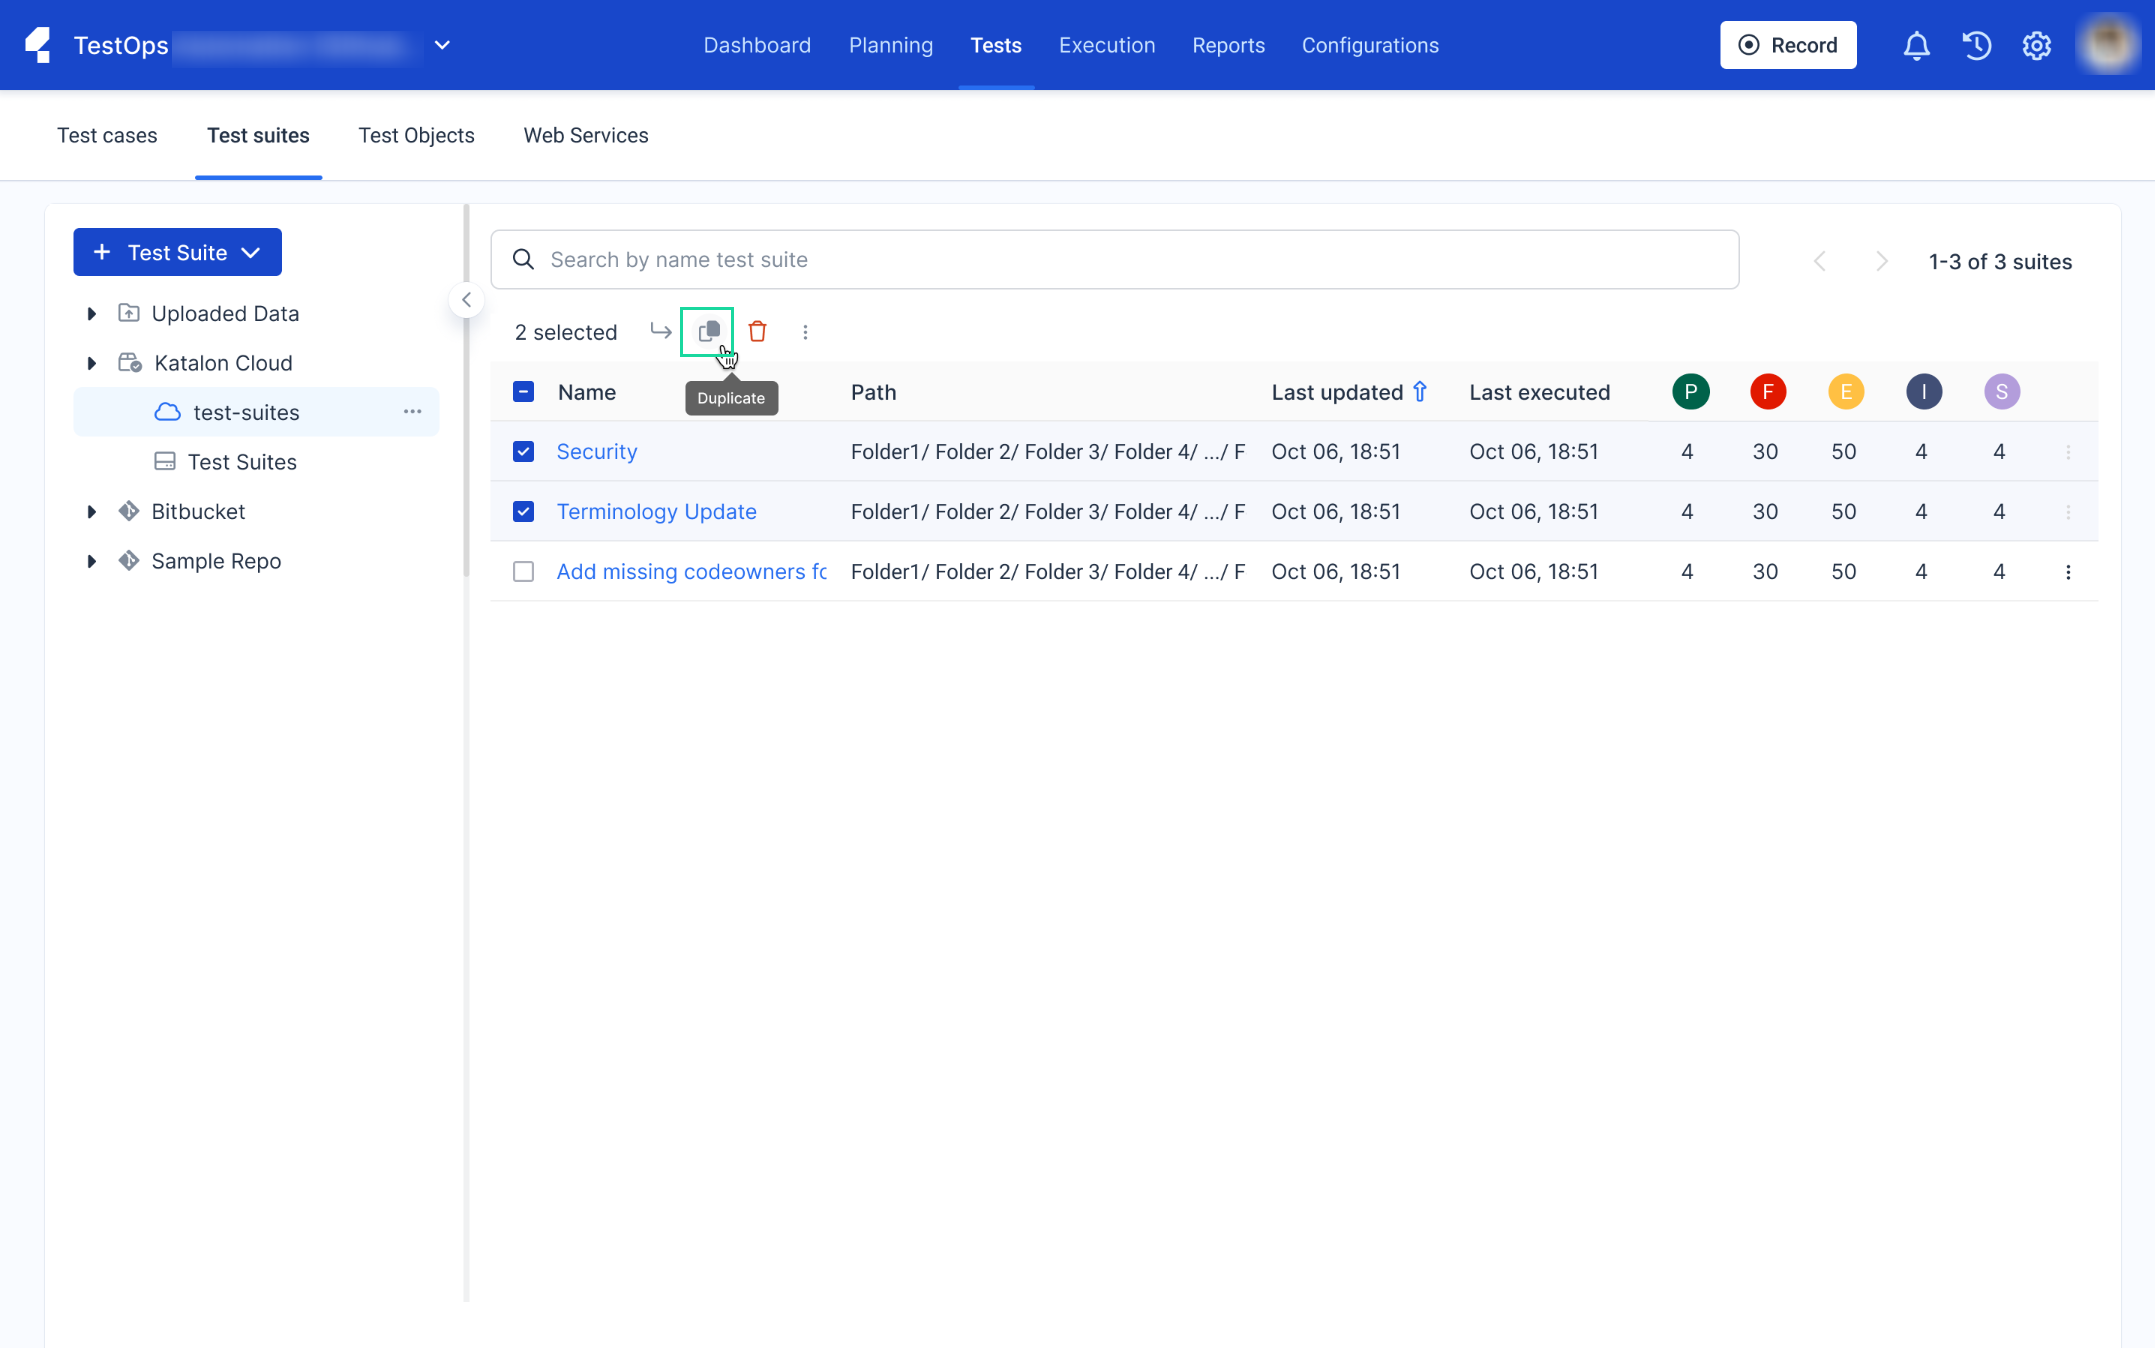Click the Move arrow icon beside 2 selected
The height and width of the screenshot is (1348, 2155).
click(660, 331)
